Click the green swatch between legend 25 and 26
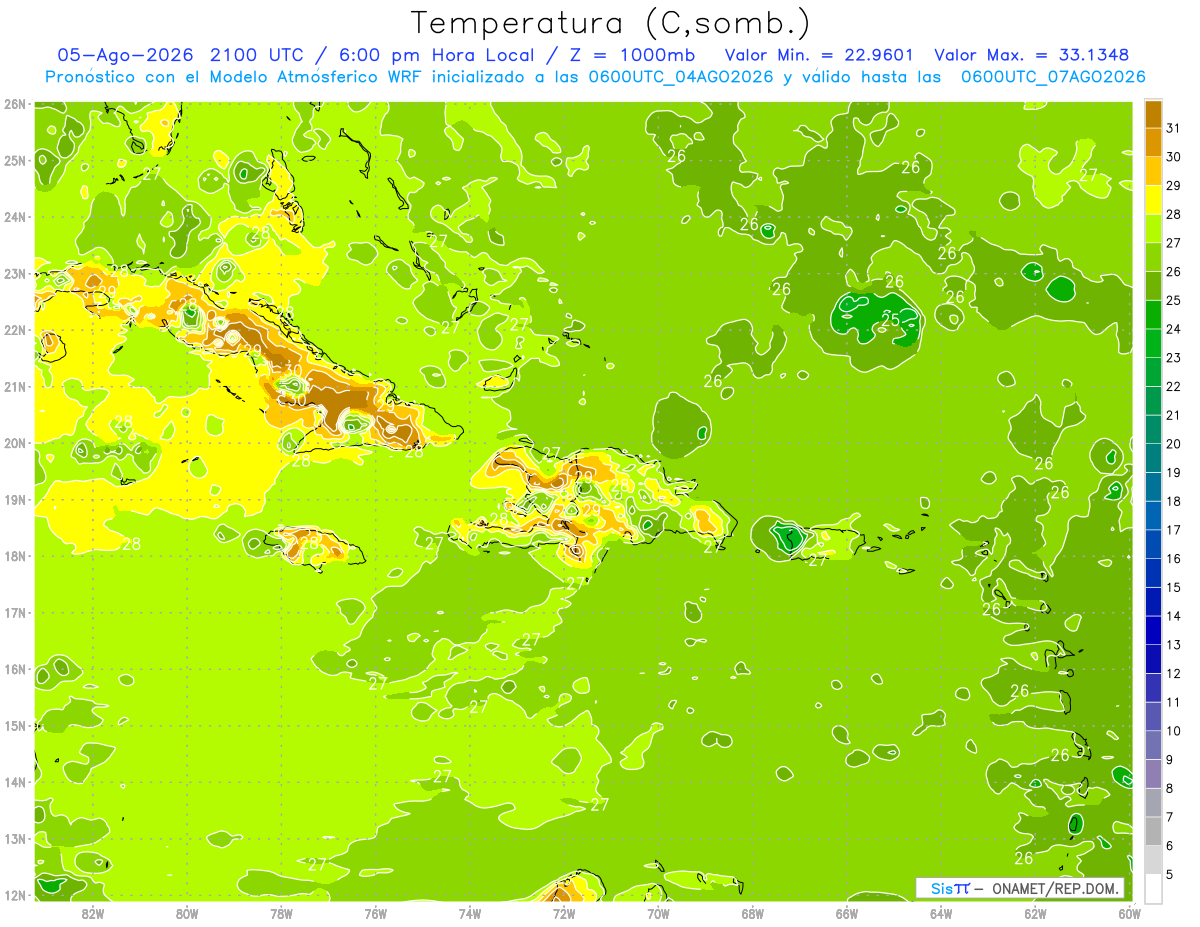 click(x=1154, y=286)
